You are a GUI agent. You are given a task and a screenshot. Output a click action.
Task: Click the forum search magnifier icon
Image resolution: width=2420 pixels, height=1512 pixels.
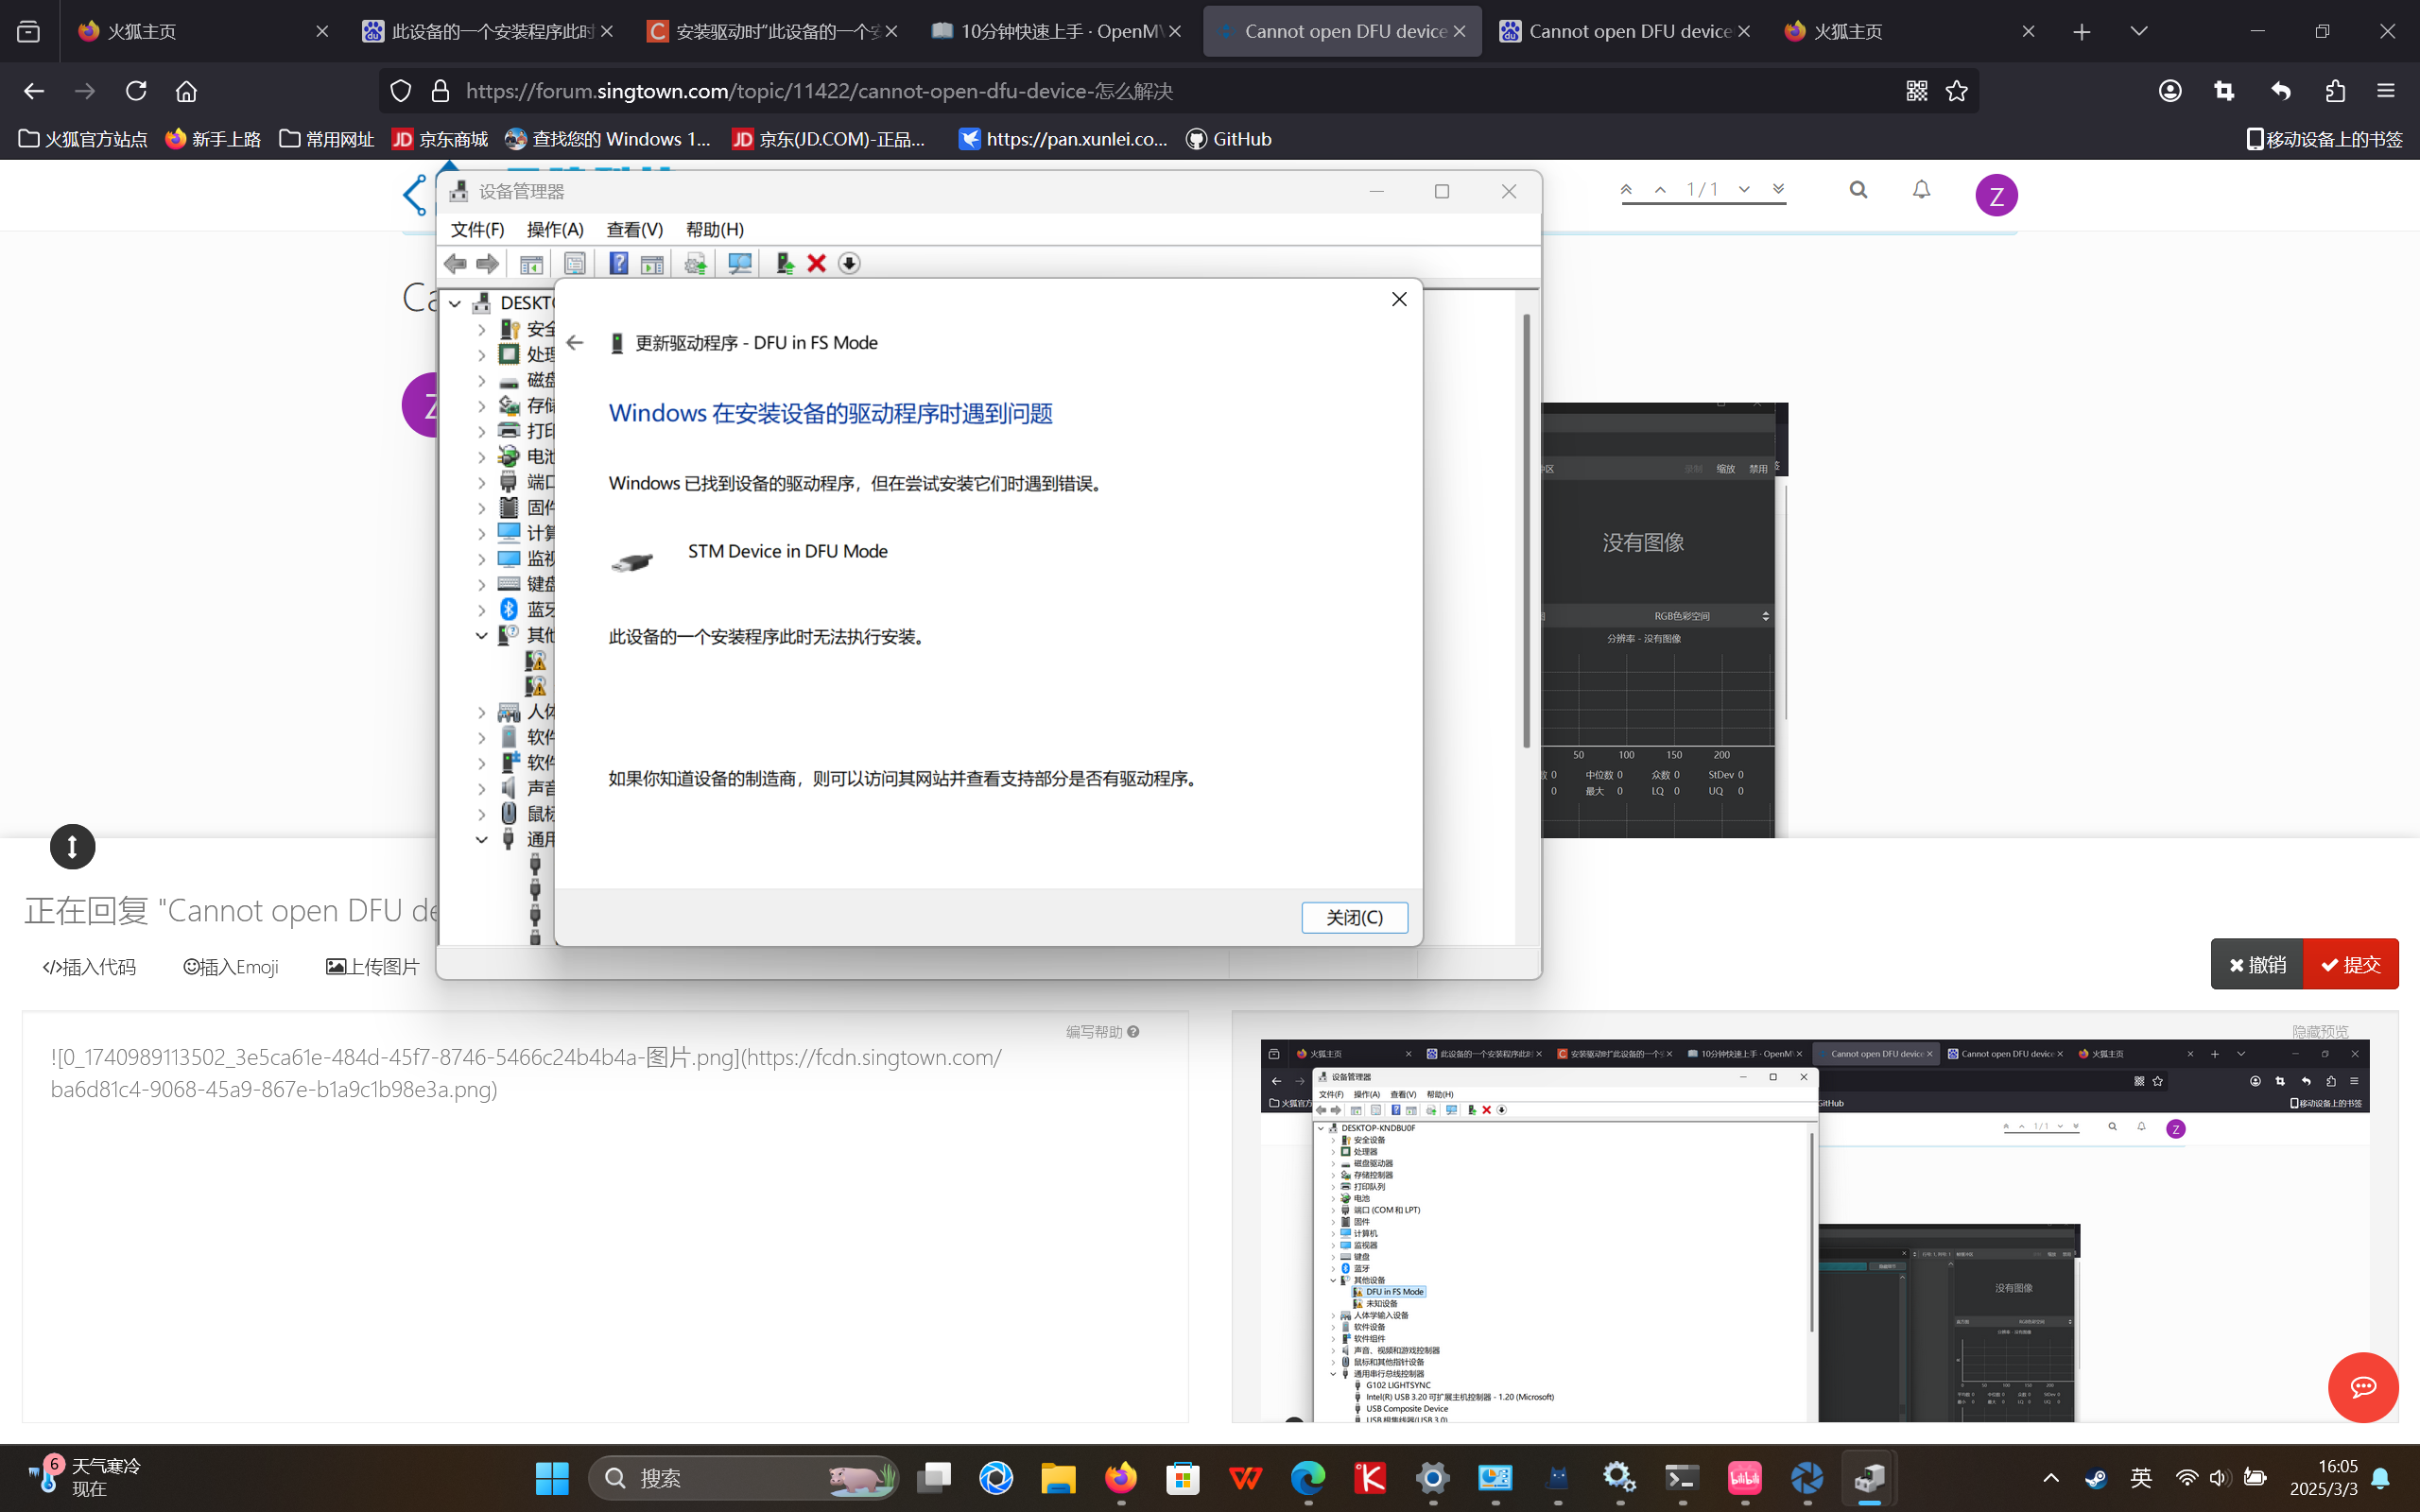(x=1858, y=189)
